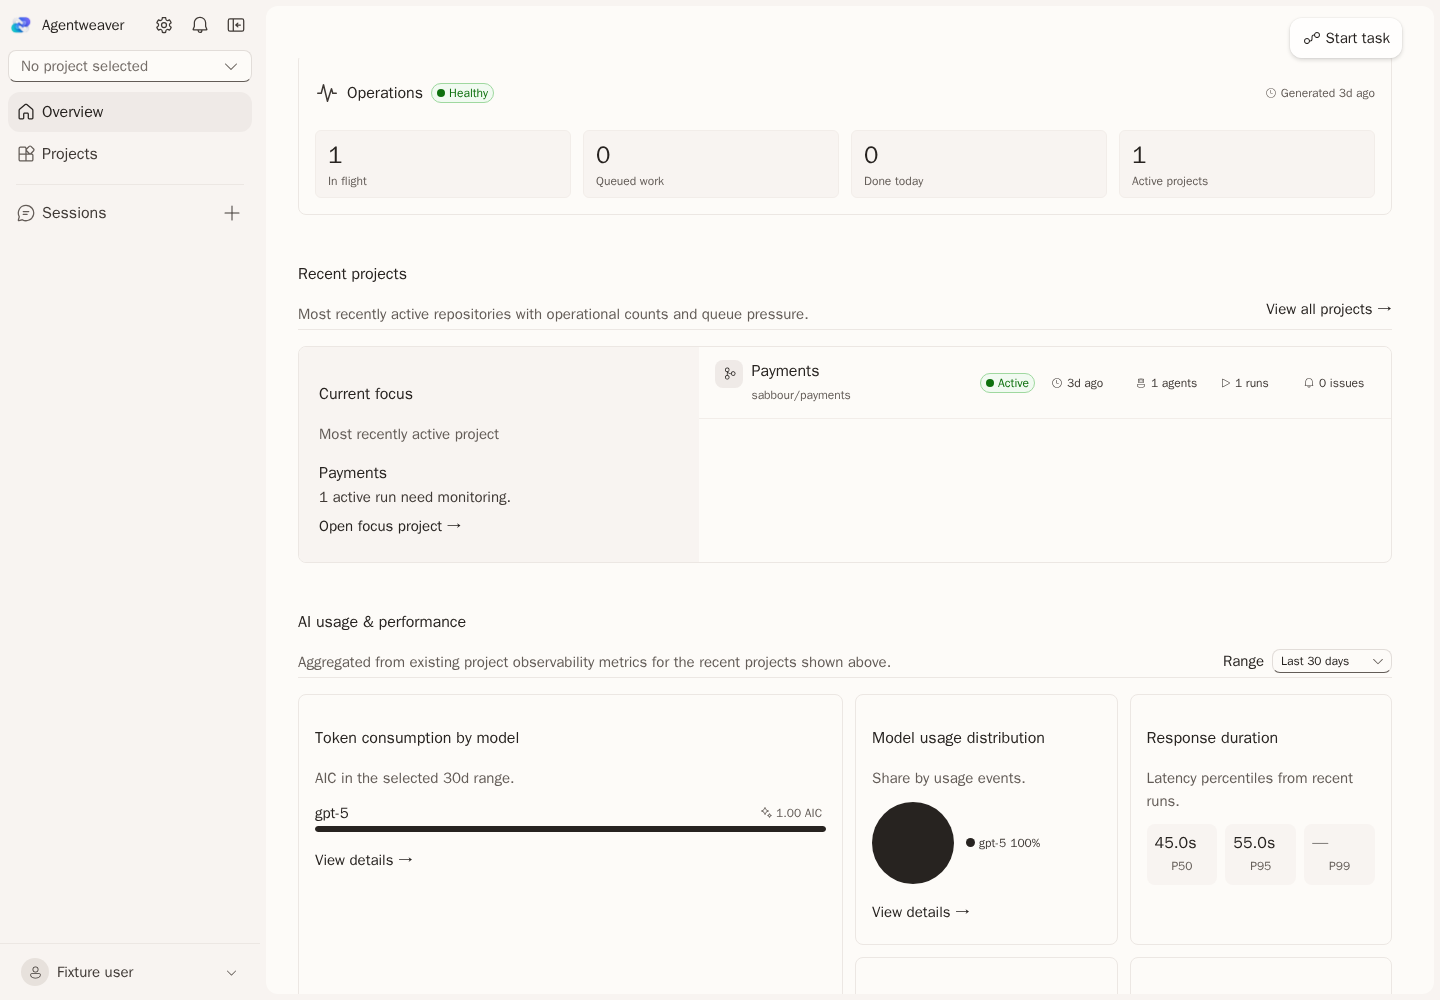Click the Queued work stat card
Viewport: 1440px width, 1000px height.
(711, 164)
